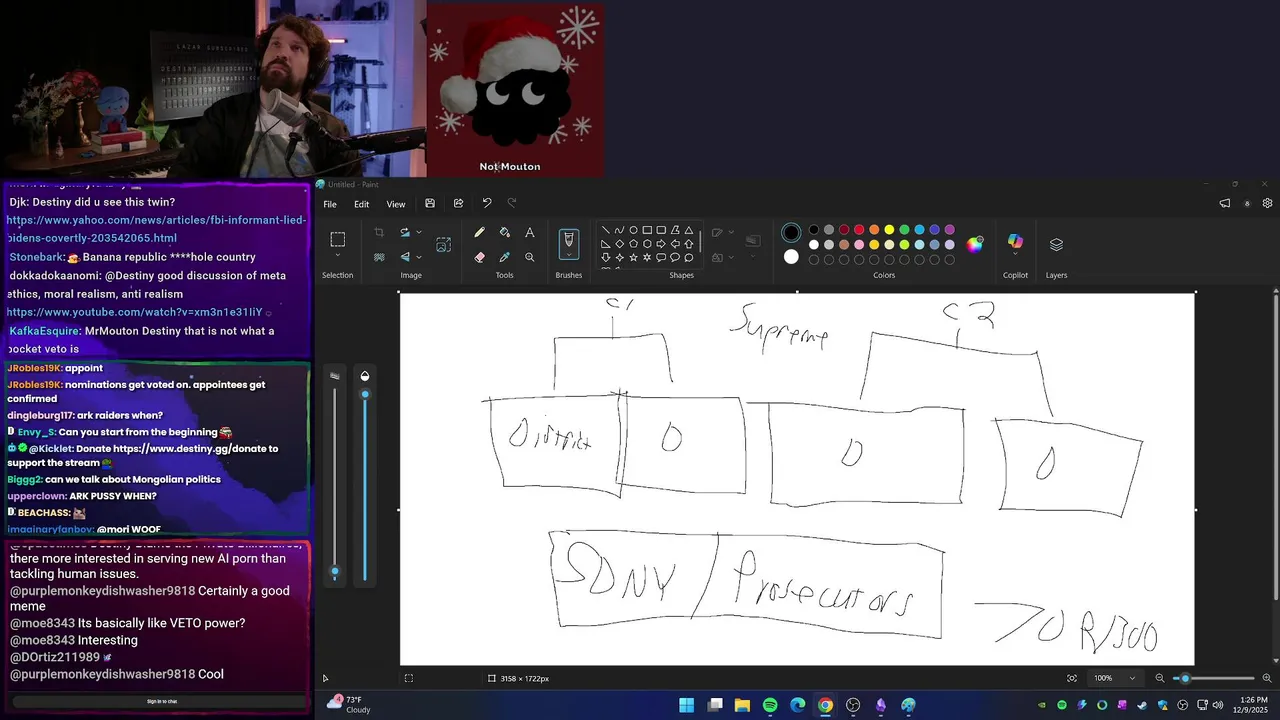Click the Zoom out minus button
1280x720 pixels.
1160,678
